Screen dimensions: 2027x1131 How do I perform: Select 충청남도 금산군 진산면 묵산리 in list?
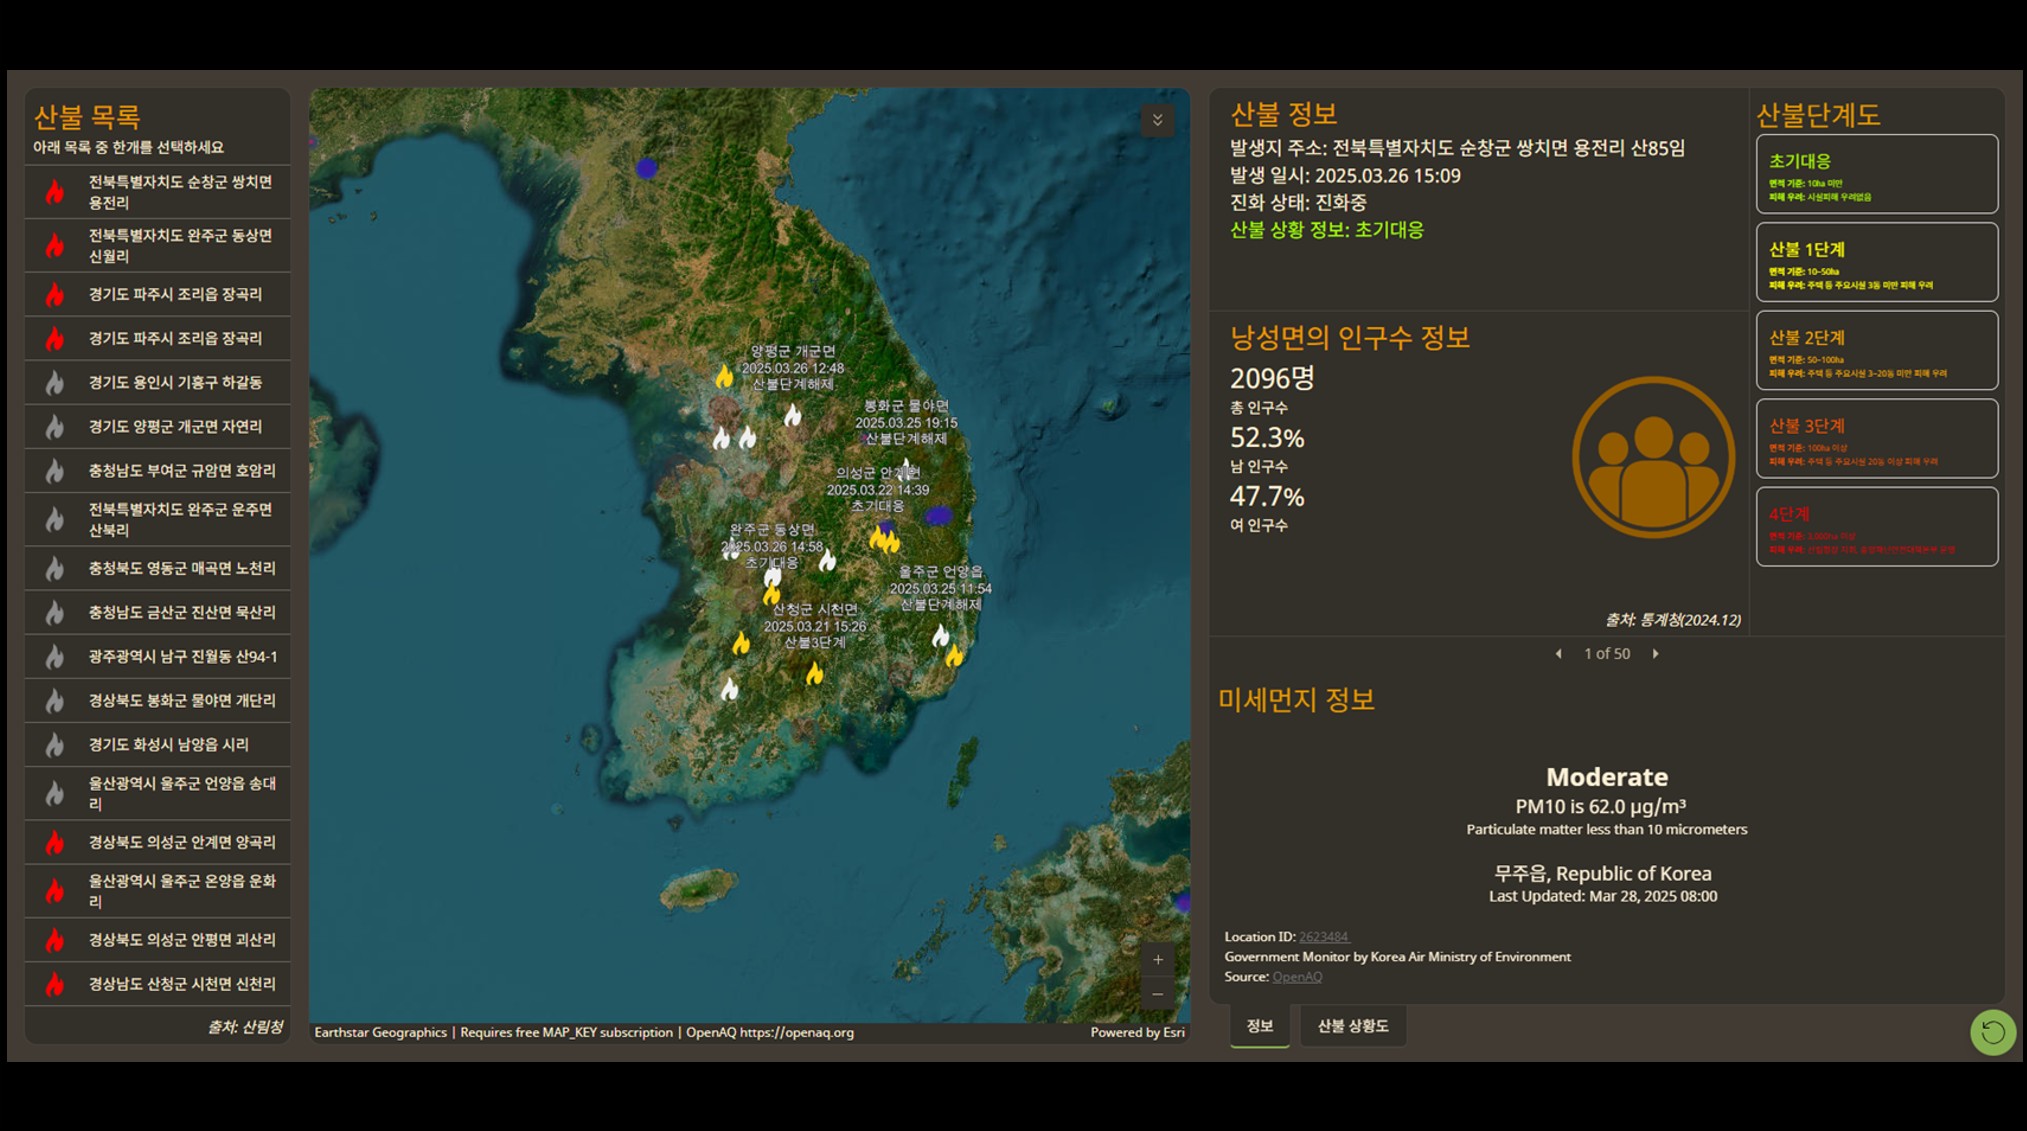click(x=158, y=612)
